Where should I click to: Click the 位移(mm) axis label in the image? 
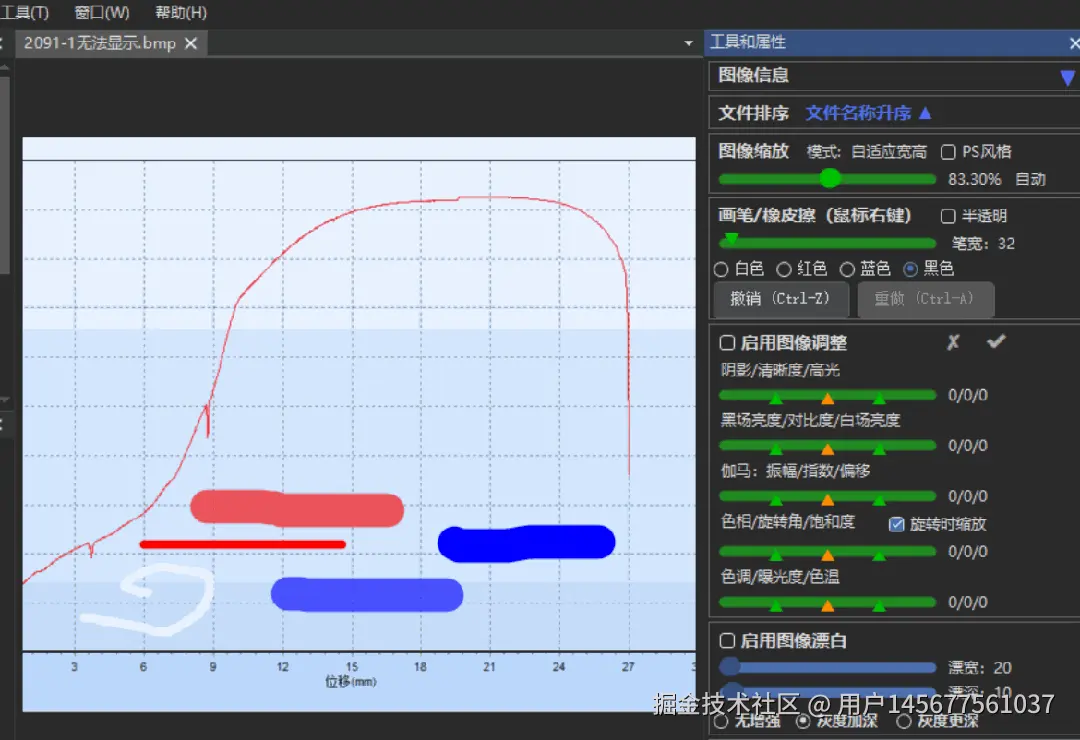point(351,681)
